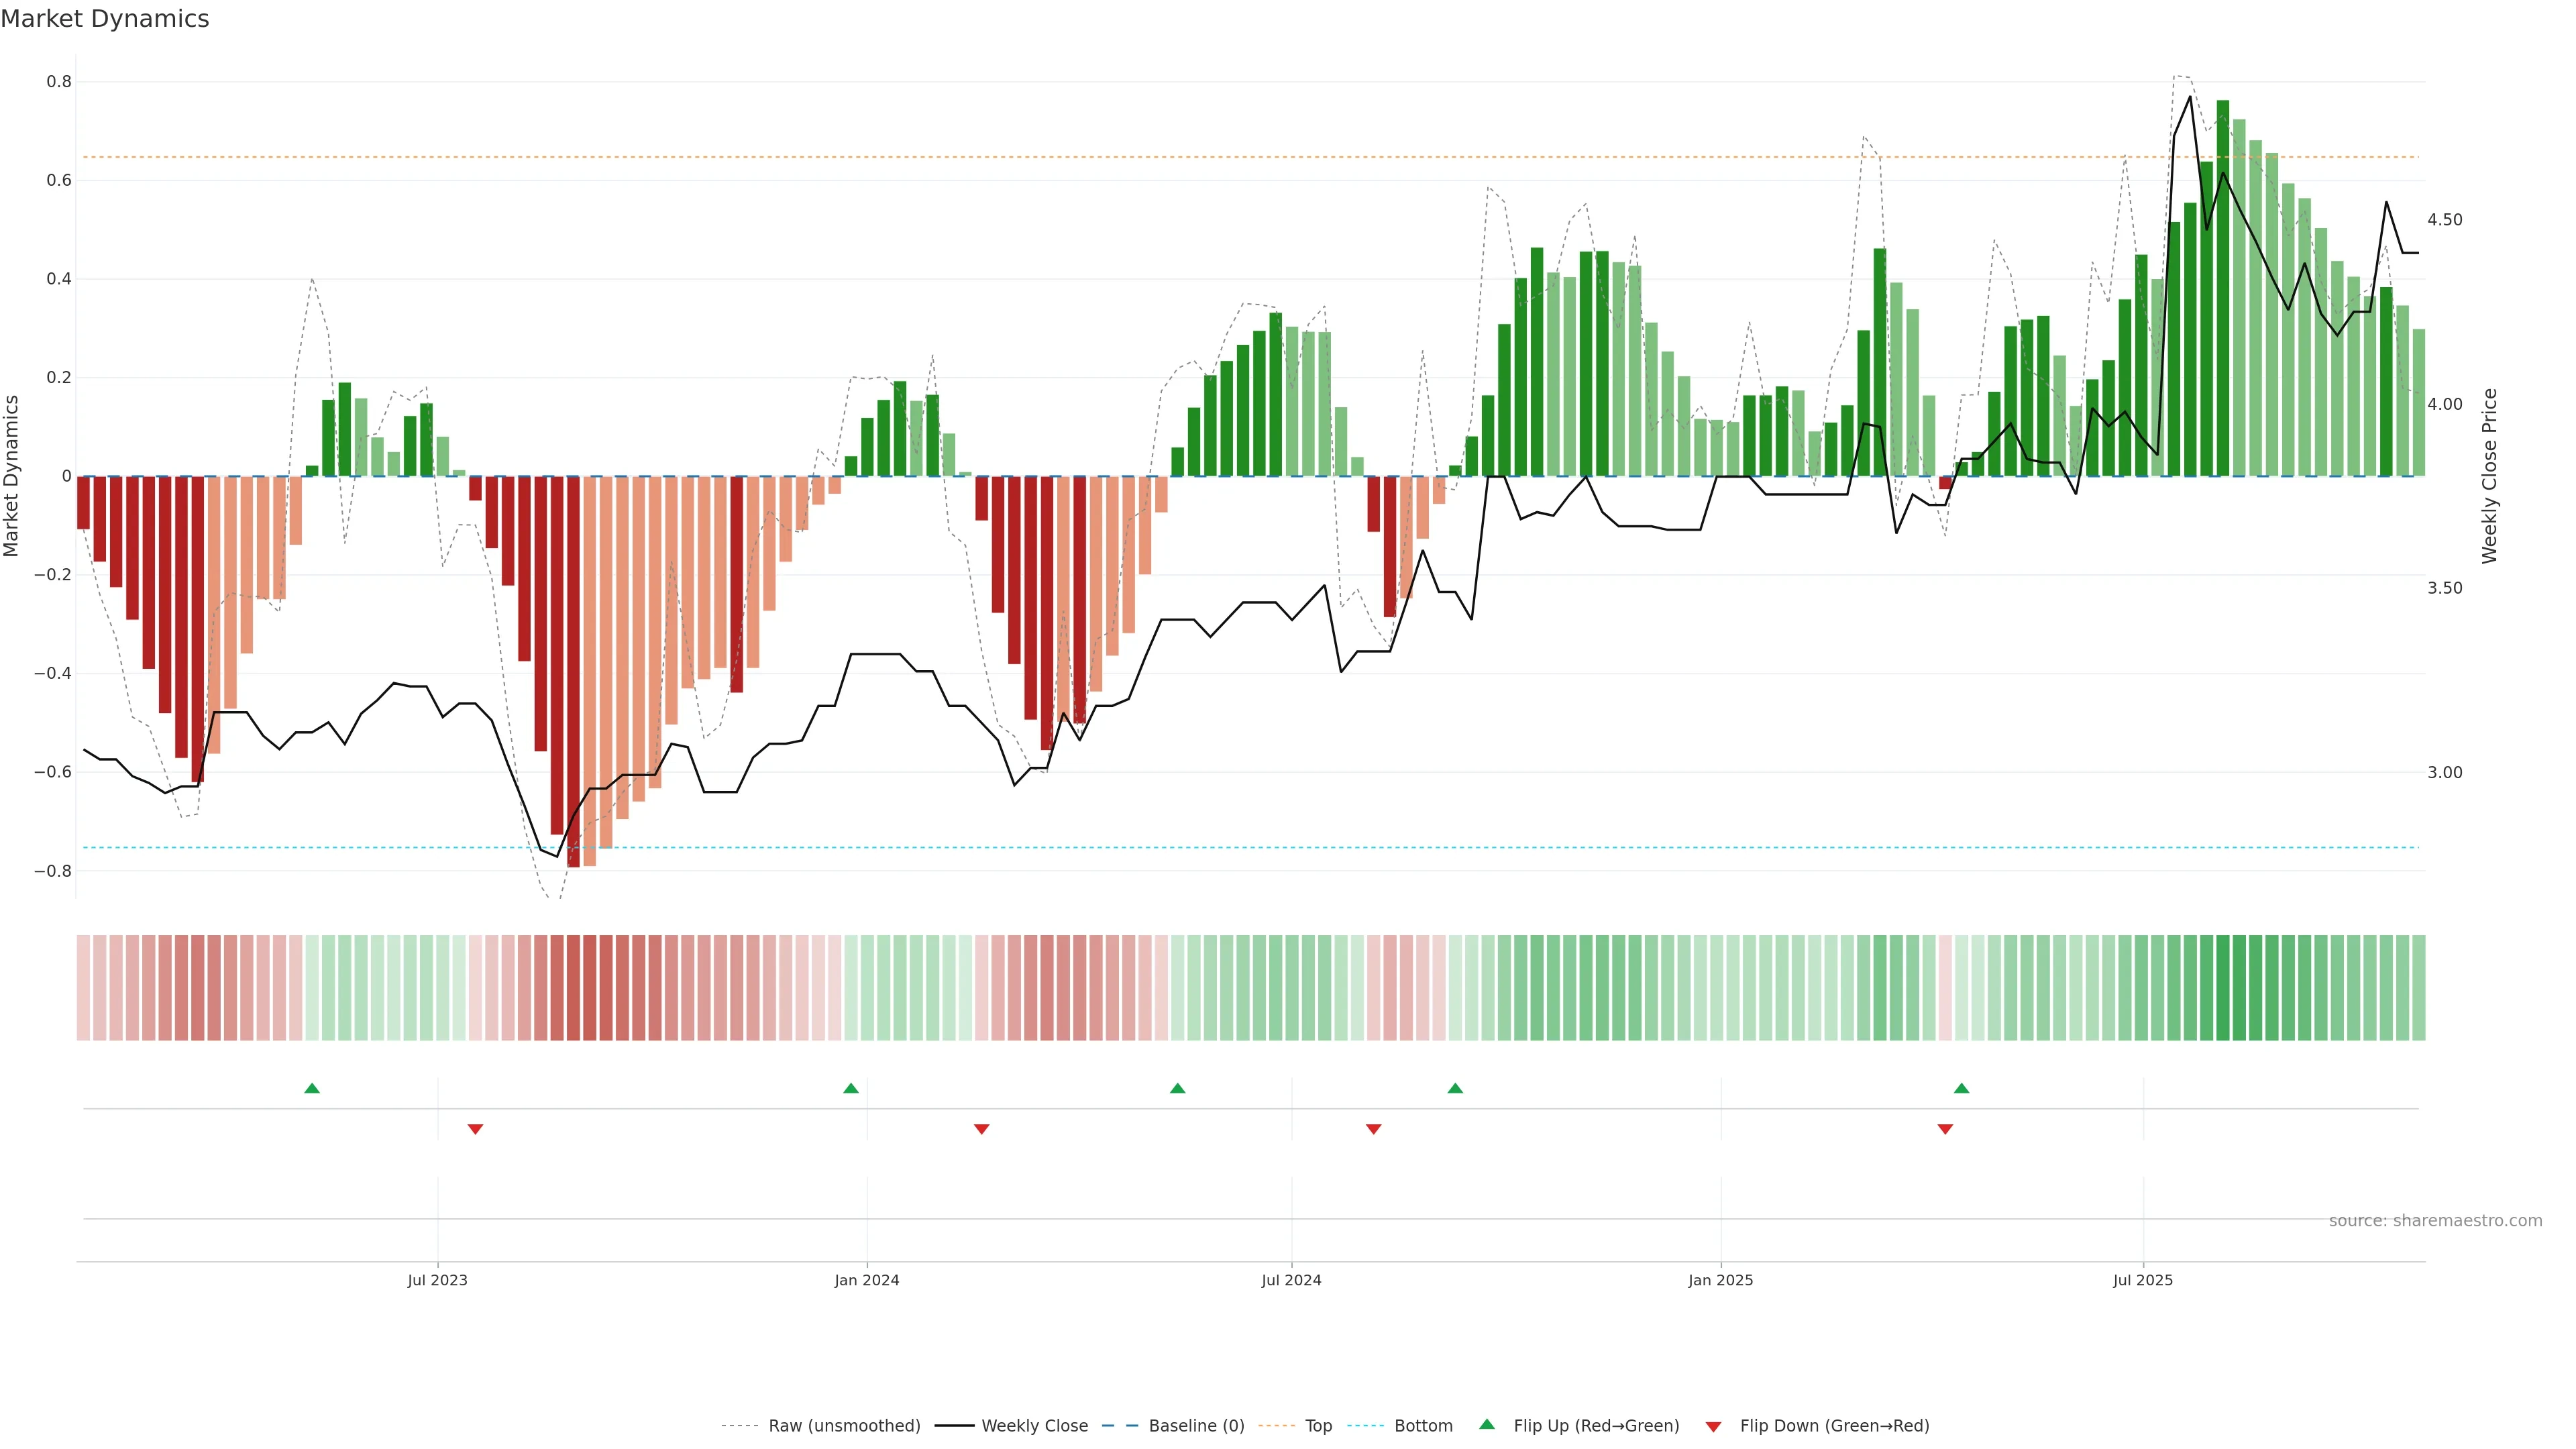
Task: Click the Jul 2025 x-axis label
Action: point(2142,1280)
